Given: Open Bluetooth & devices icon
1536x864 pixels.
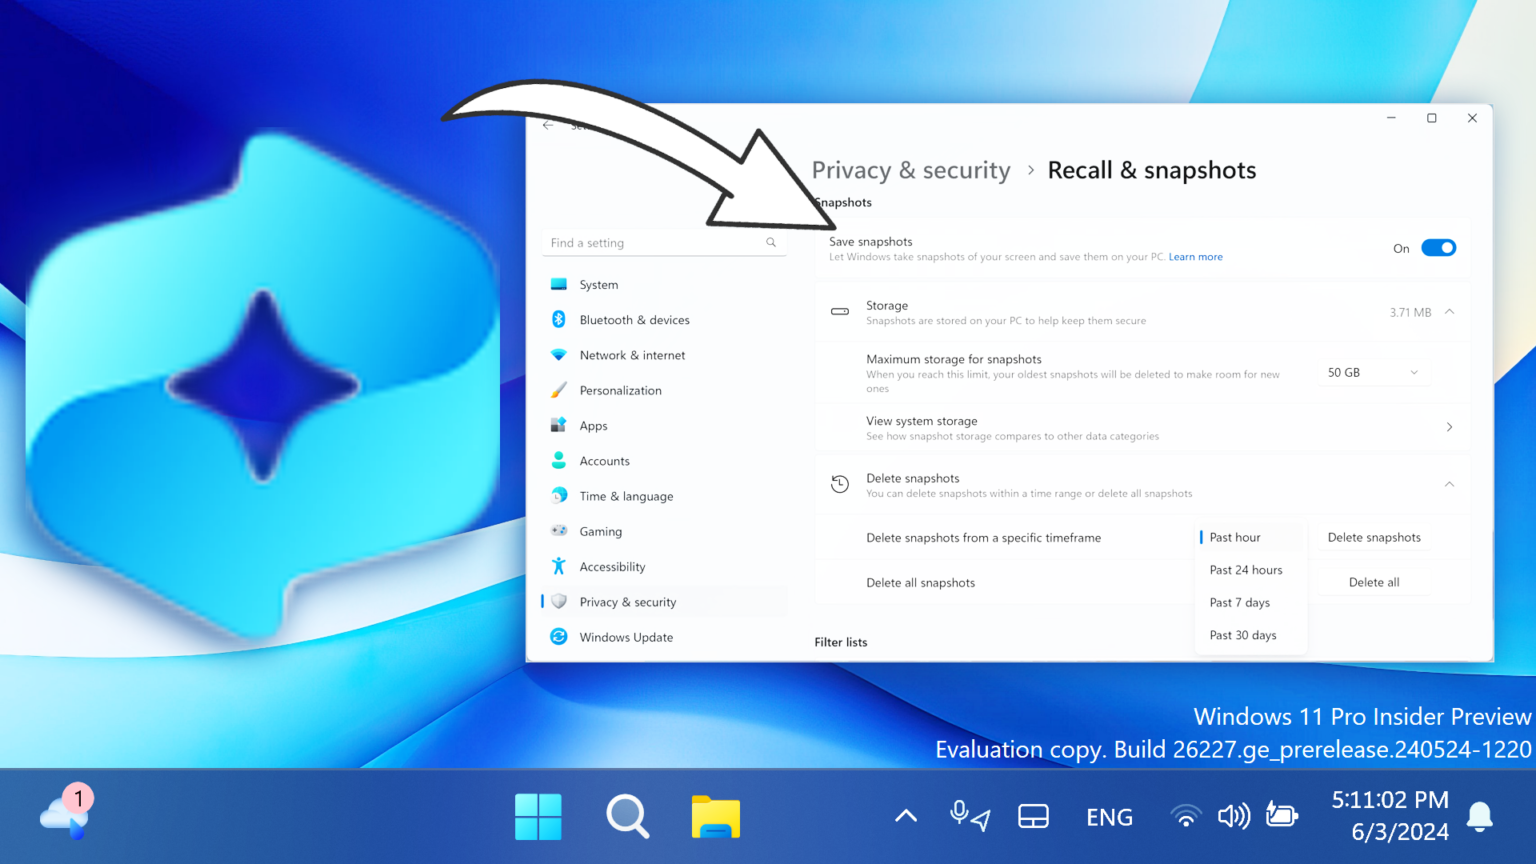Looking at the screenshot, I should coord(559,319).
